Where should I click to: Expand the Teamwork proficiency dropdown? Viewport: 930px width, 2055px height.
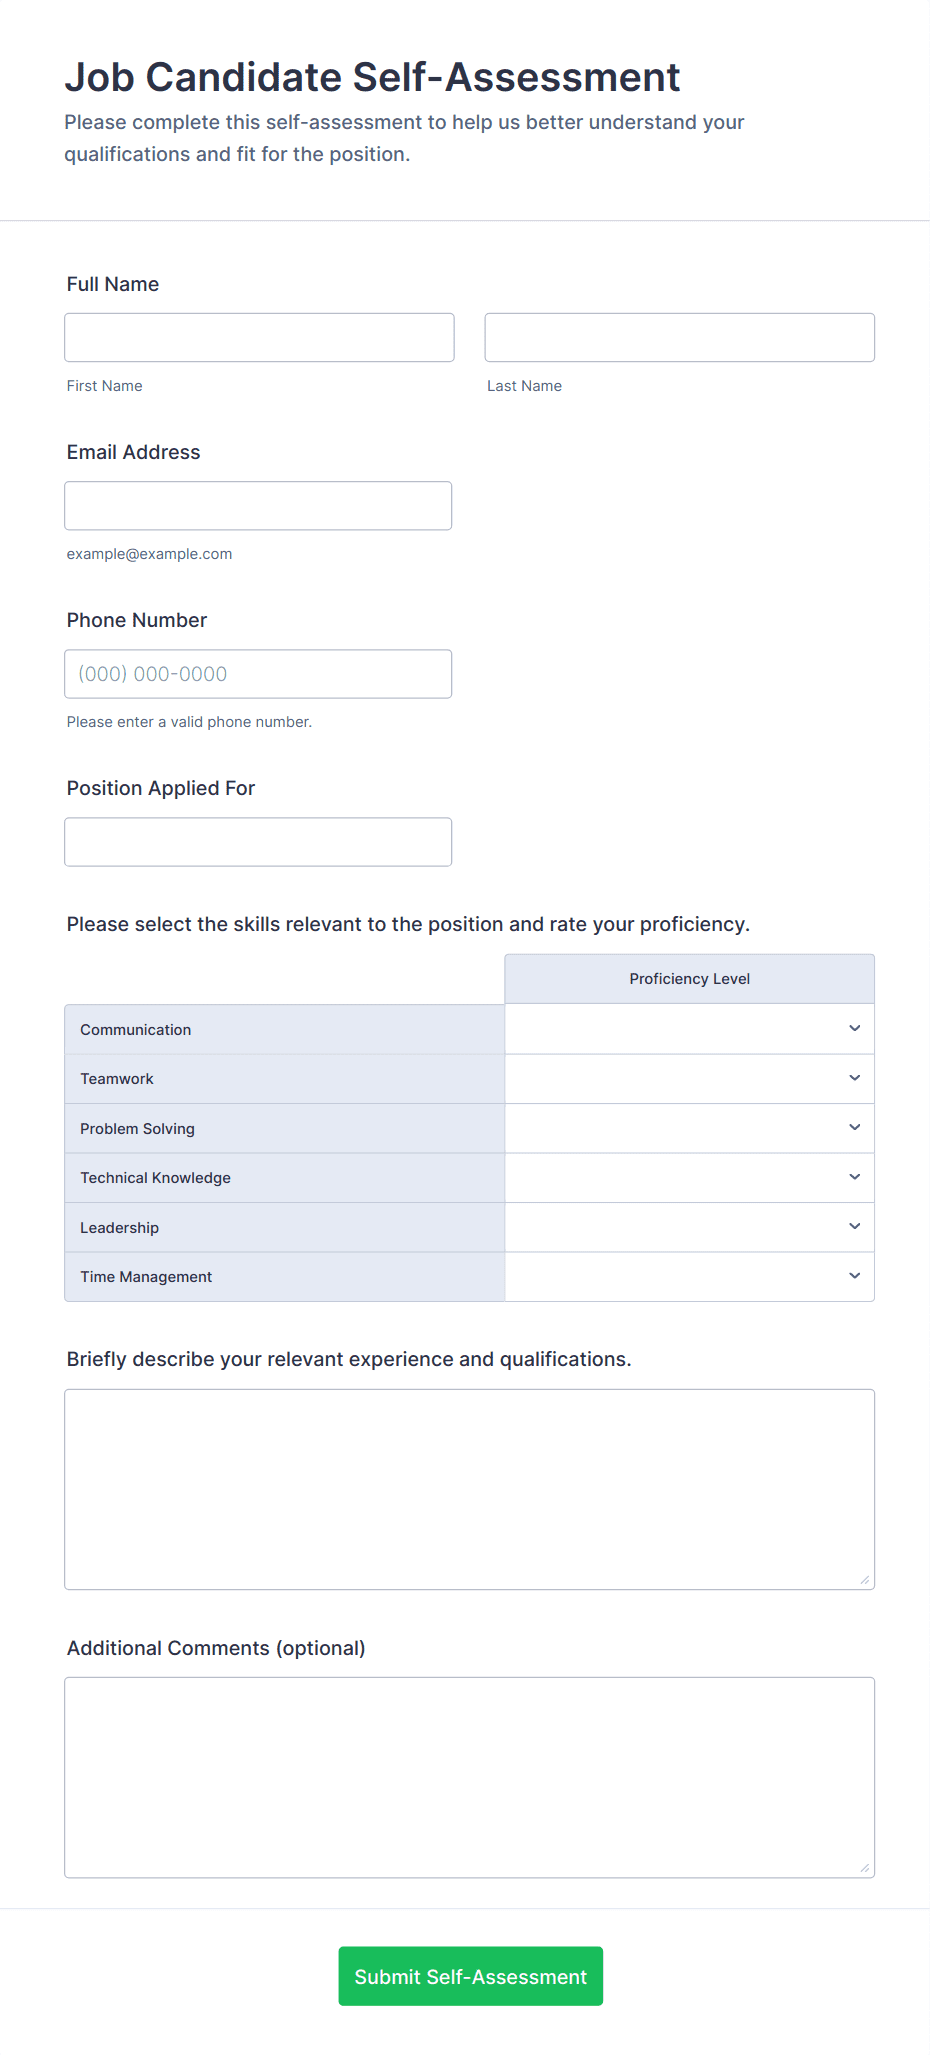click(688, 1078)
